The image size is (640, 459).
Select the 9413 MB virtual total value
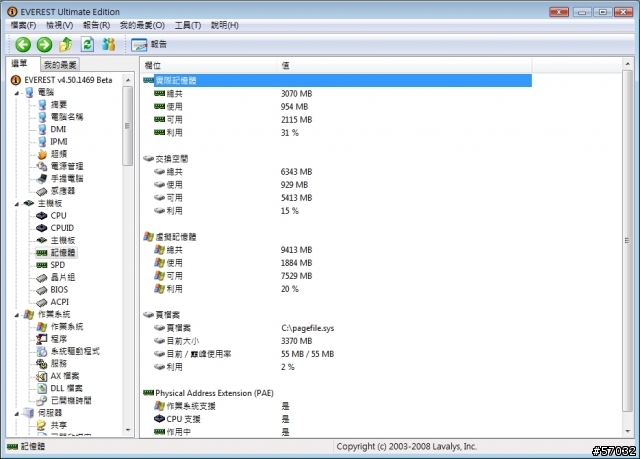[x=296, y=250]
